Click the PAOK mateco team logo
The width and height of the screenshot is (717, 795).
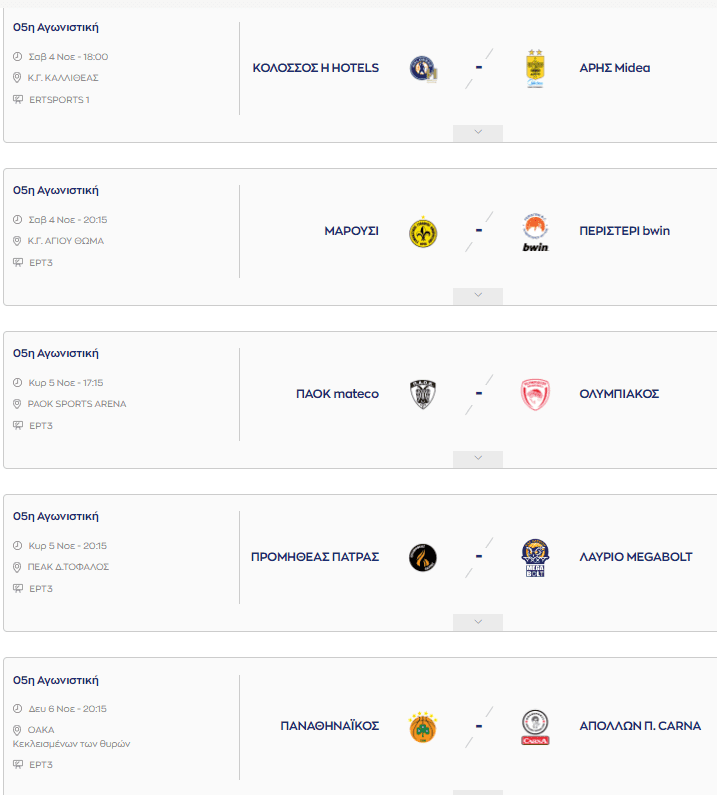click(x=423, y=394)
